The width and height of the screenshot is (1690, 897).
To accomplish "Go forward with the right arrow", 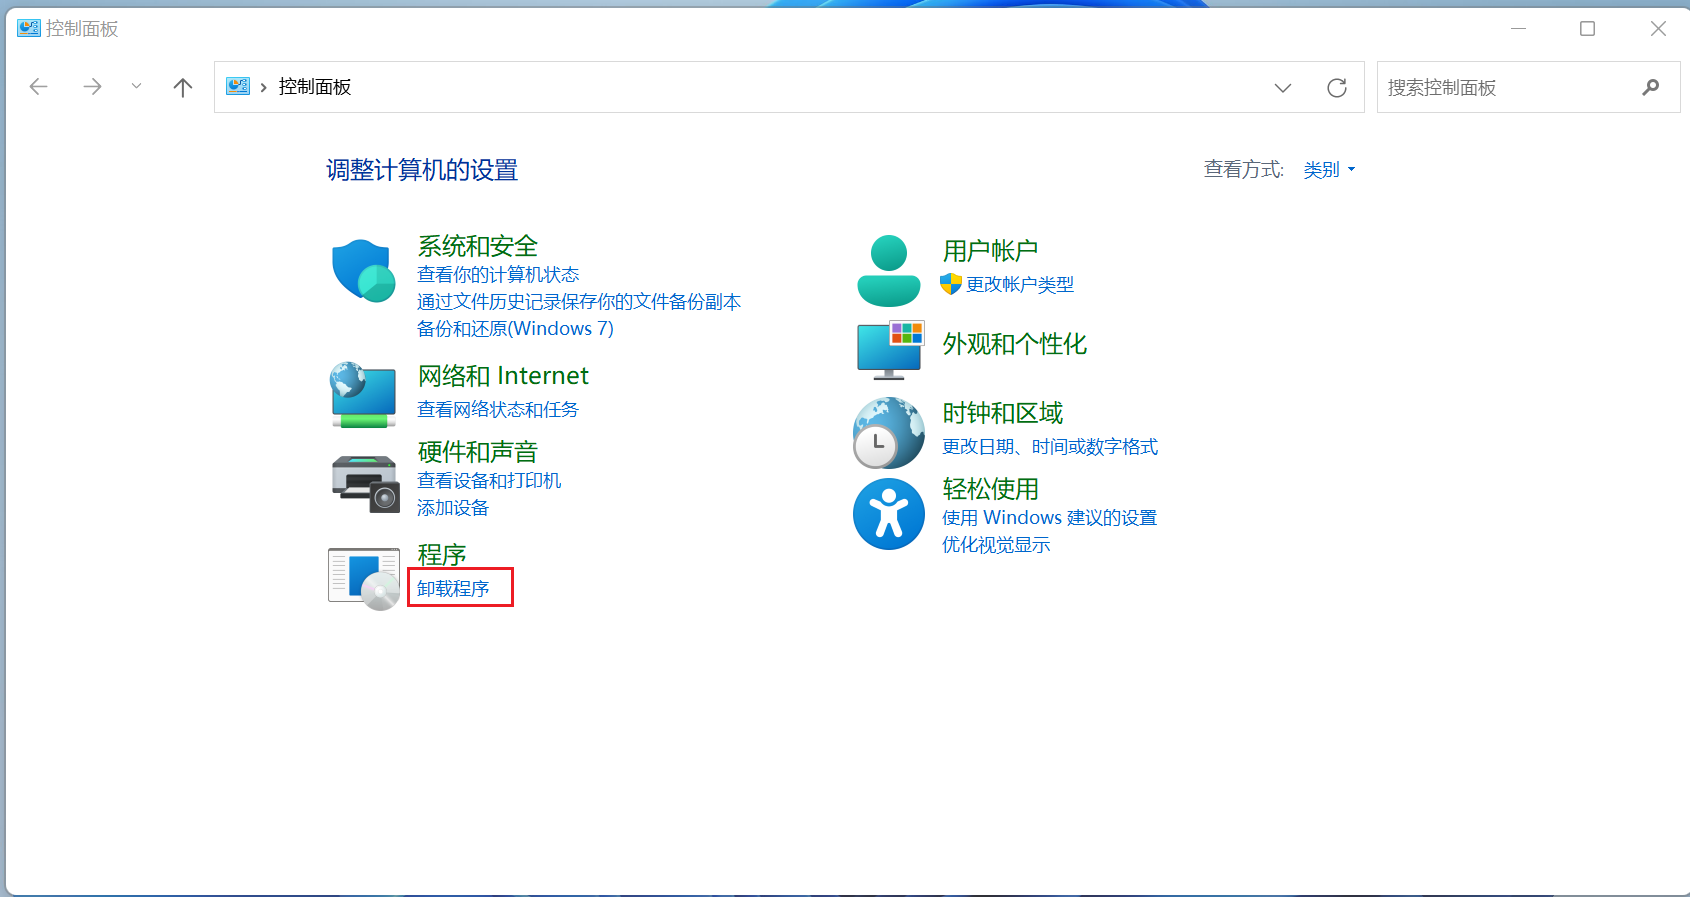I will coord(92,87).
